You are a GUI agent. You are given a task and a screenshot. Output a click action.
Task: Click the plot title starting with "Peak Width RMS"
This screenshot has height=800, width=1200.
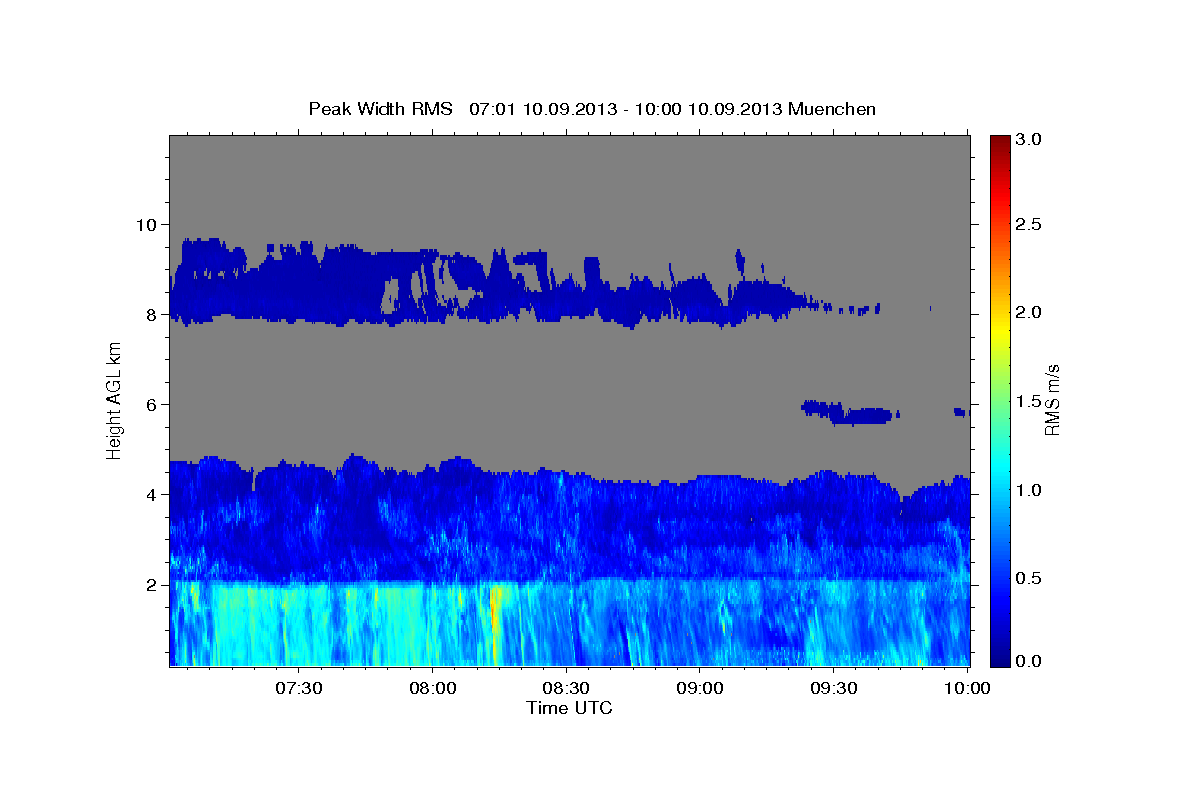point(592,108)
